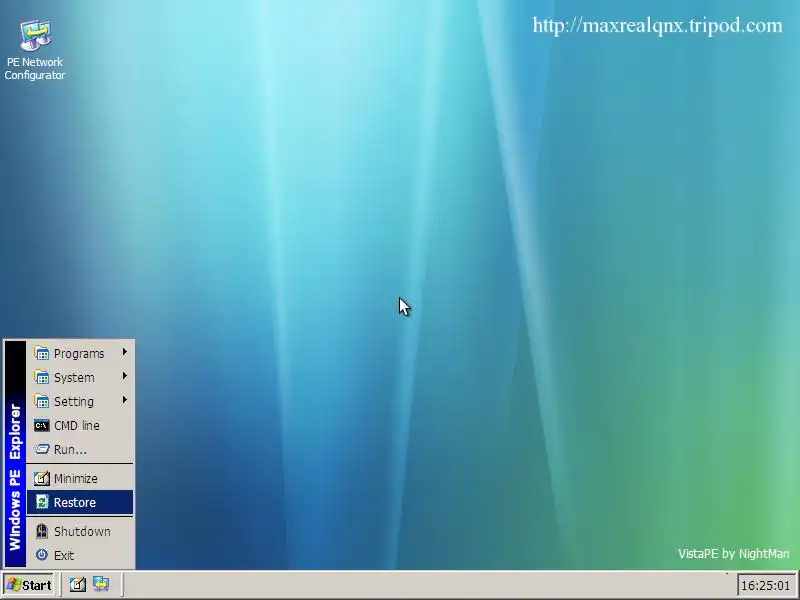This screenshot has width=800, height=600.
Task: Click the blue power Exit icon
Action: click(42, 555)
